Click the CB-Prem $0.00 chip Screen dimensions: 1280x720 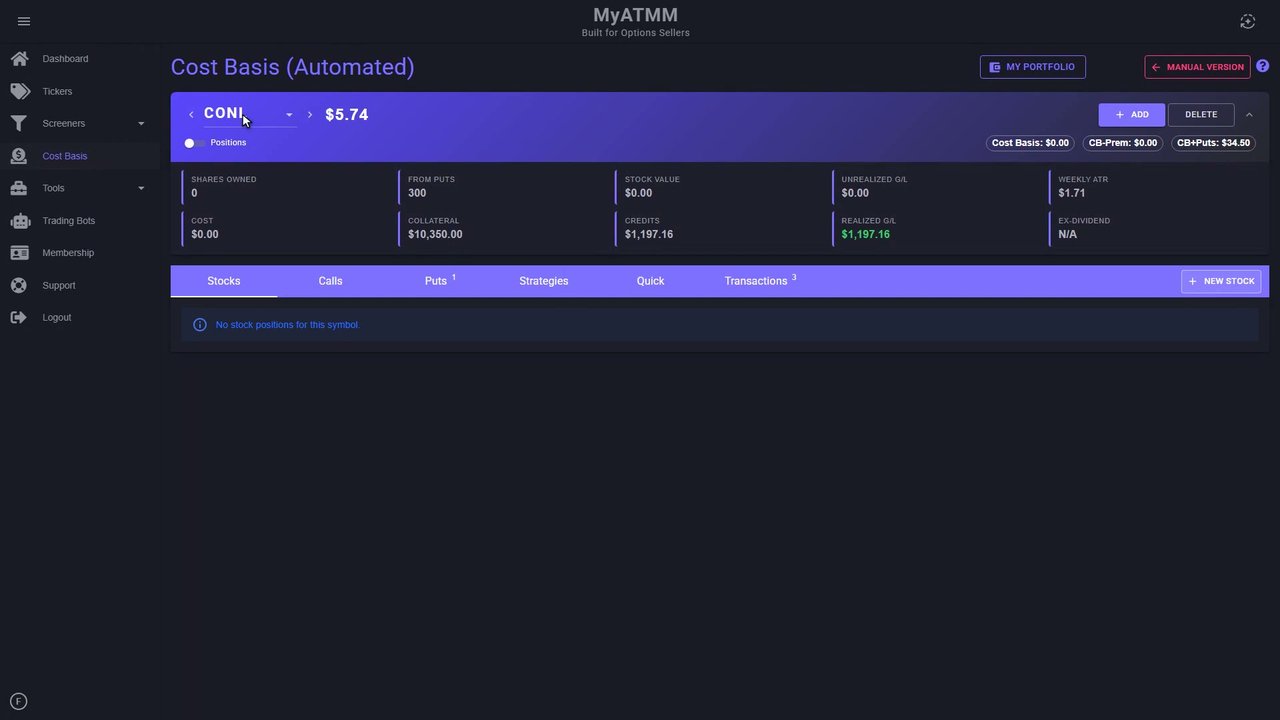click(x=1123, y=143)
